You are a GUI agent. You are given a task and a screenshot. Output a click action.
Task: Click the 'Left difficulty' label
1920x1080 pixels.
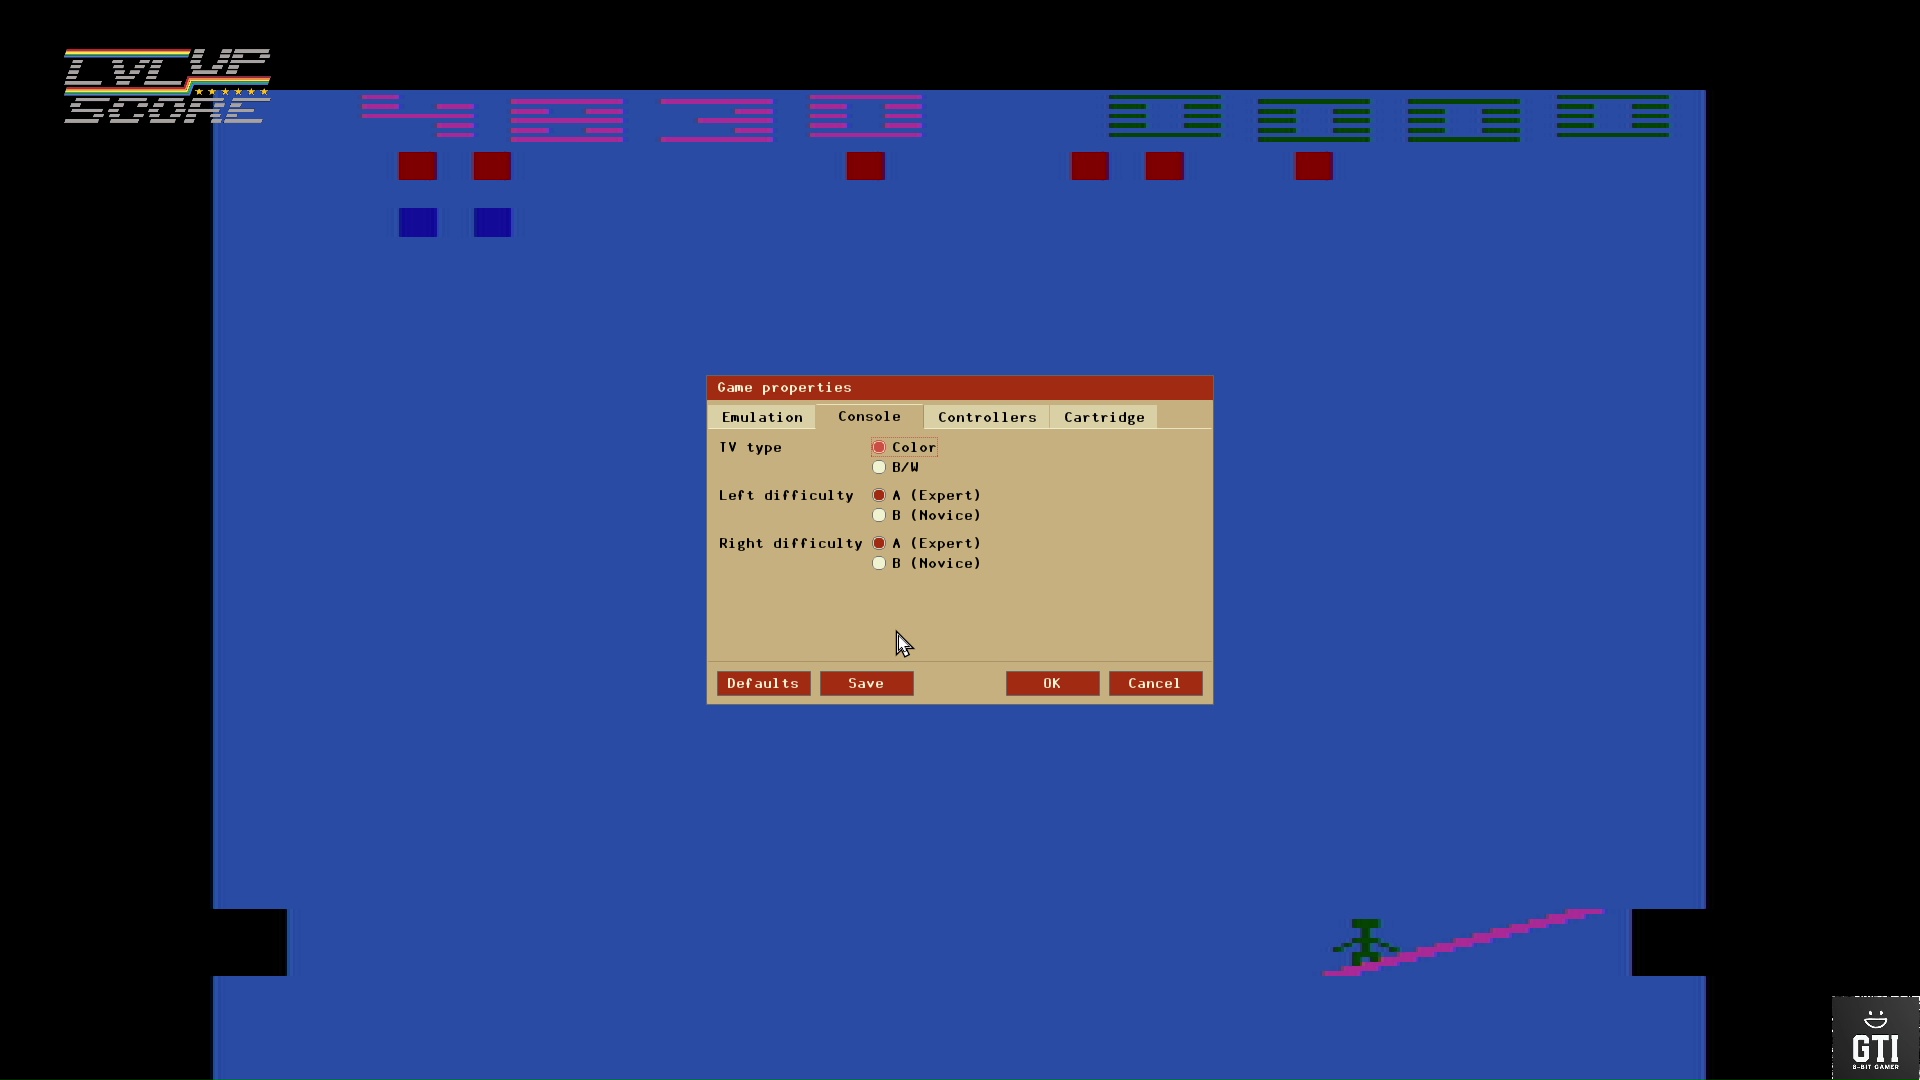(x=786, y=496)
